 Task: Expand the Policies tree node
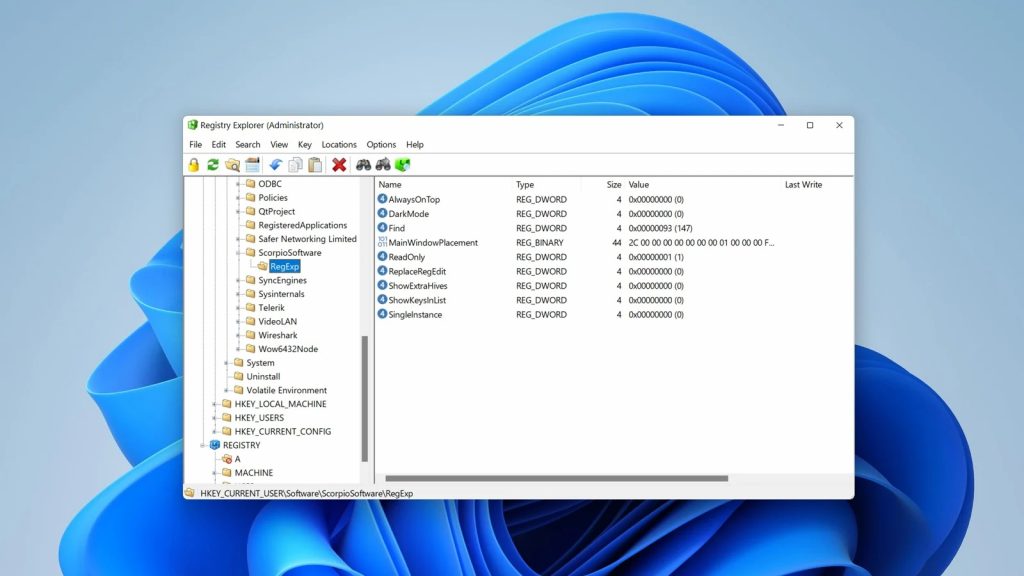[x=240, y=198]
